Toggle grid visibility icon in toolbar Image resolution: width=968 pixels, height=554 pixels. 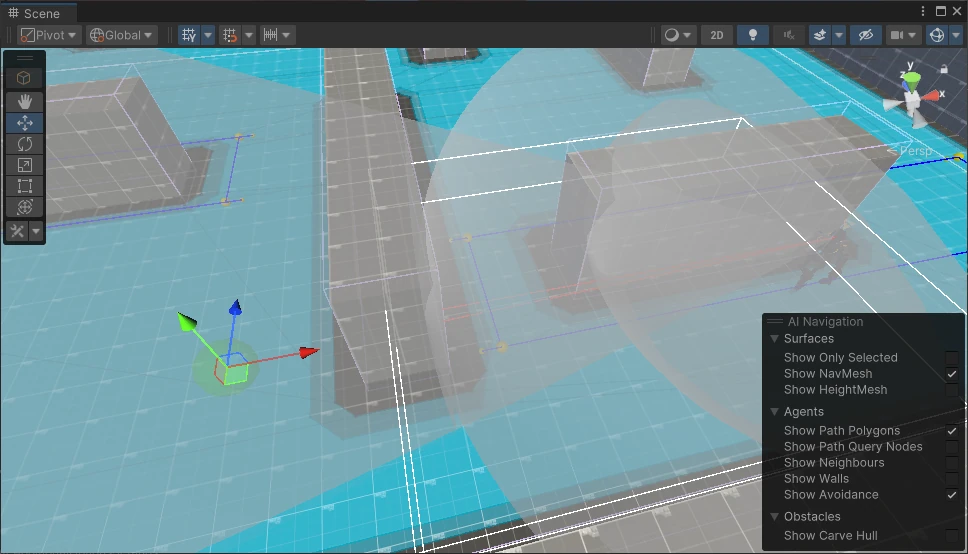[x=189, y=35]
